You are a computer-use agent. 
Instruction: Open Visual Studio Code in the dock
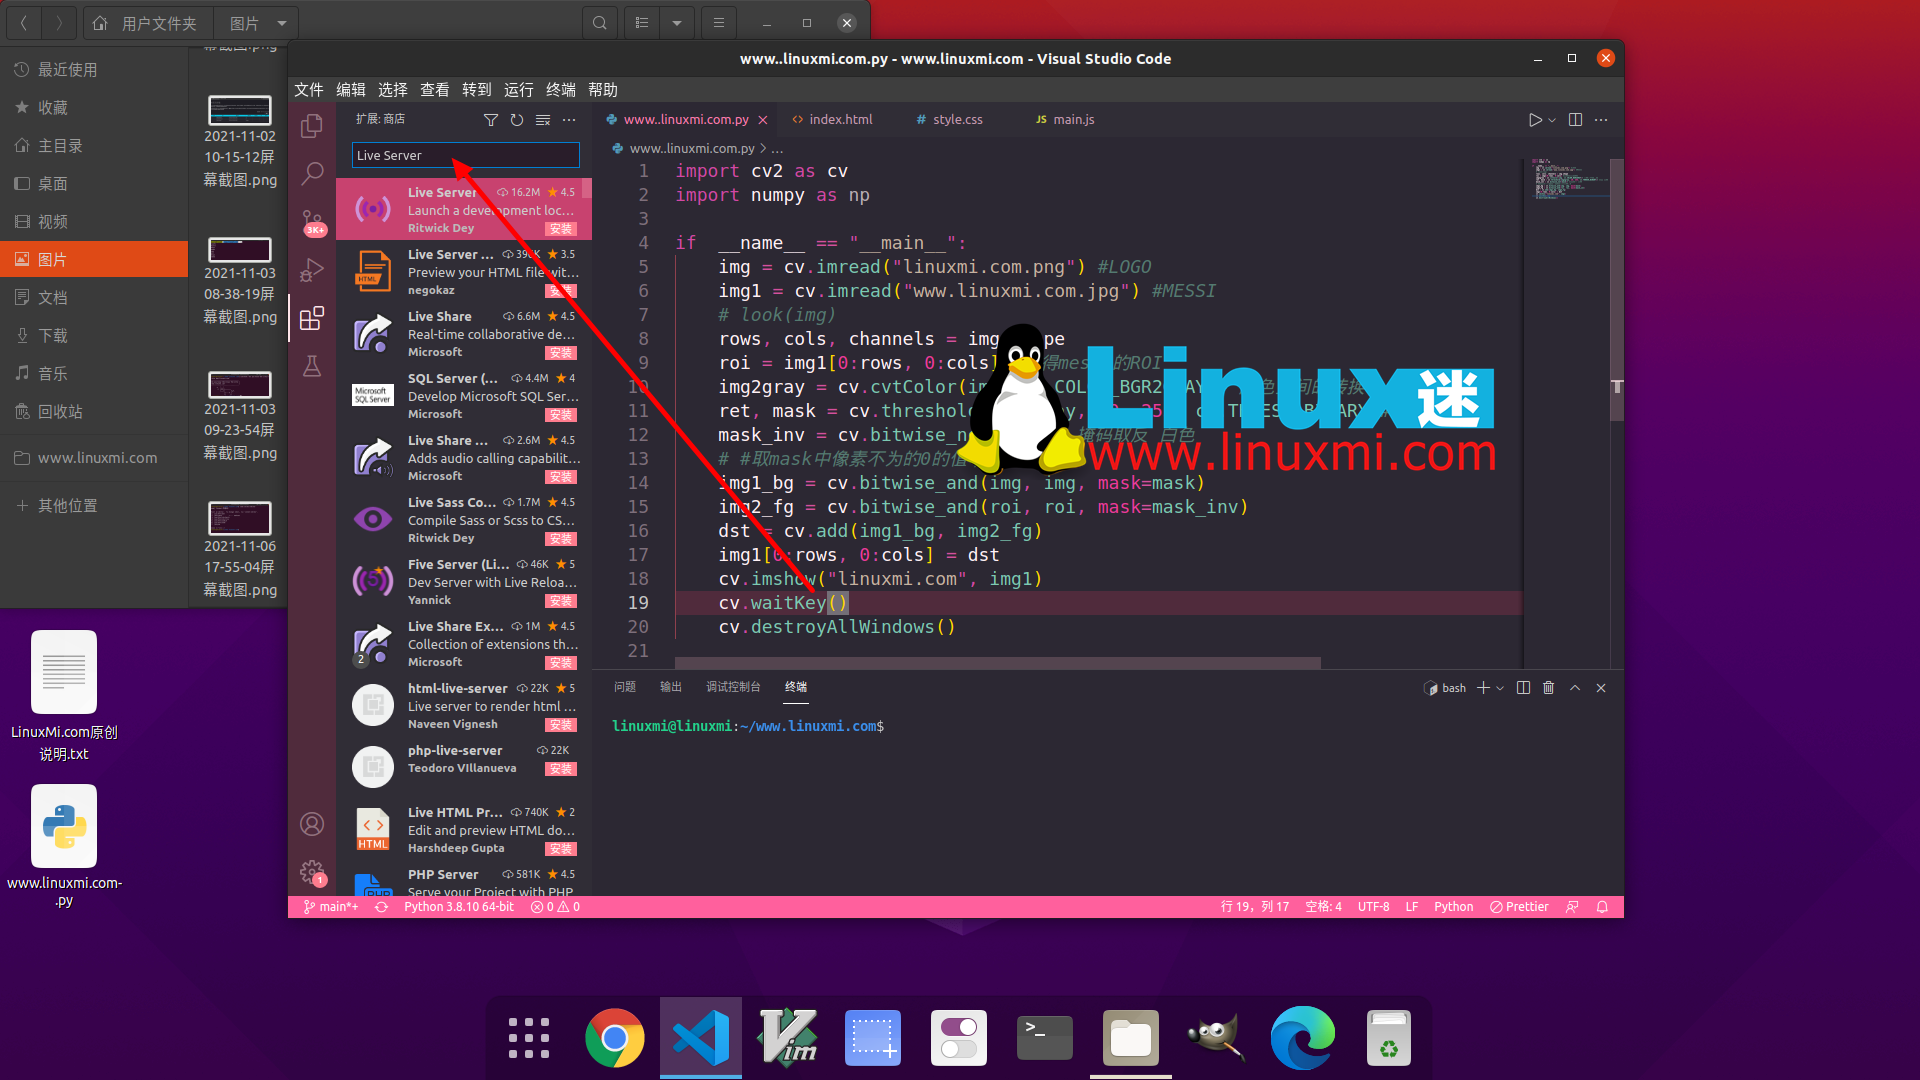point(701,1038)
